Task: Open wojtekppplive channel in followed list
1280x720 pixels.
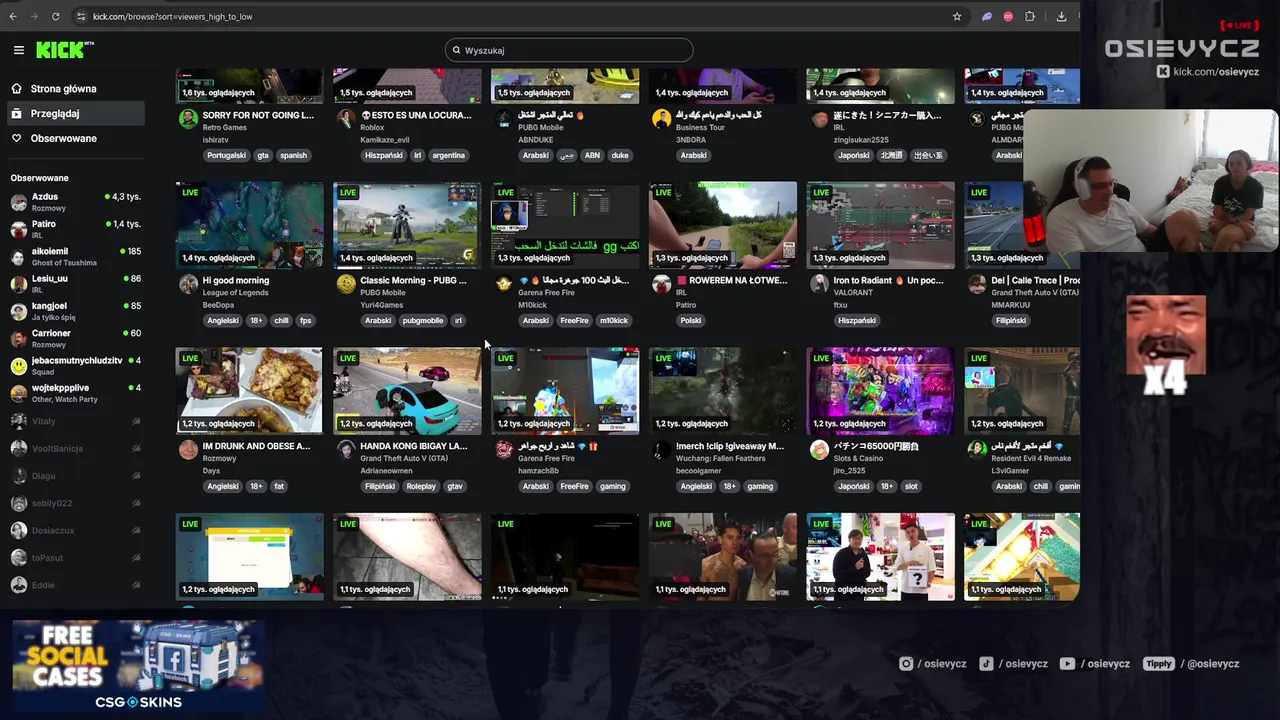Action: pos(74,393)
